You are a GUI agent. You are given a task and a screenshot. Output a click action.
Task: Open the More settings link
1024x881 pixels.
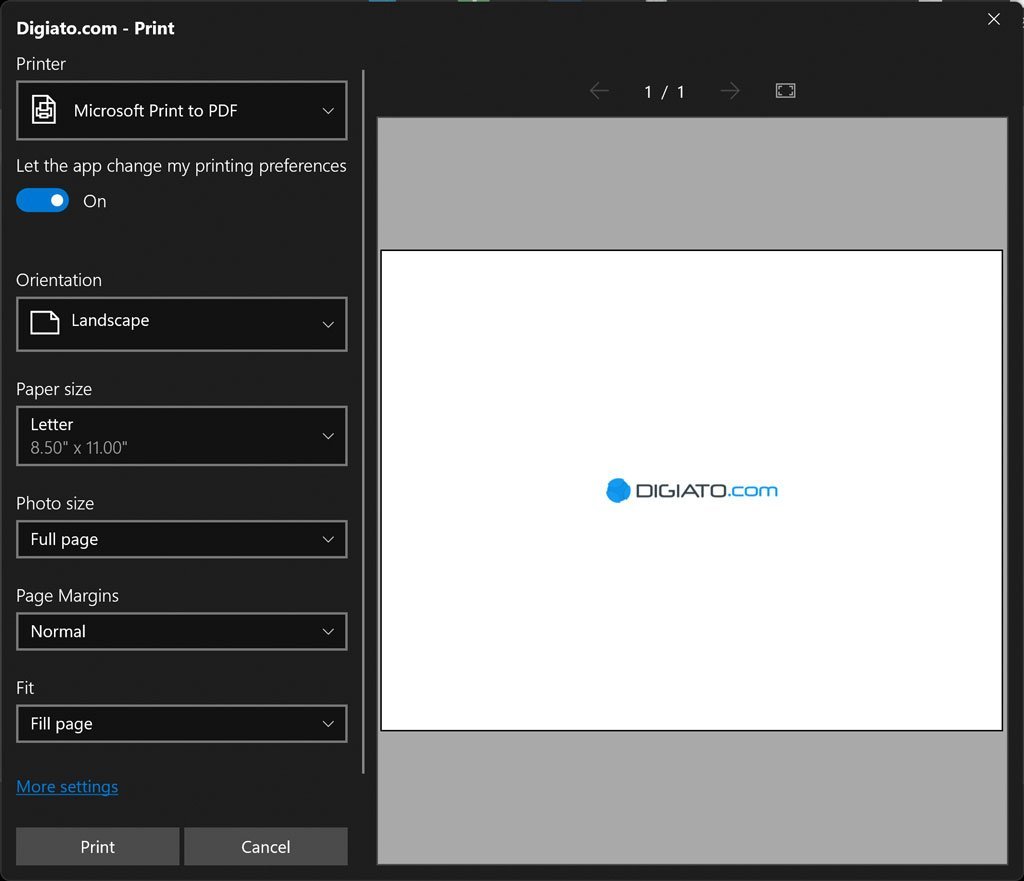point(67,786)
